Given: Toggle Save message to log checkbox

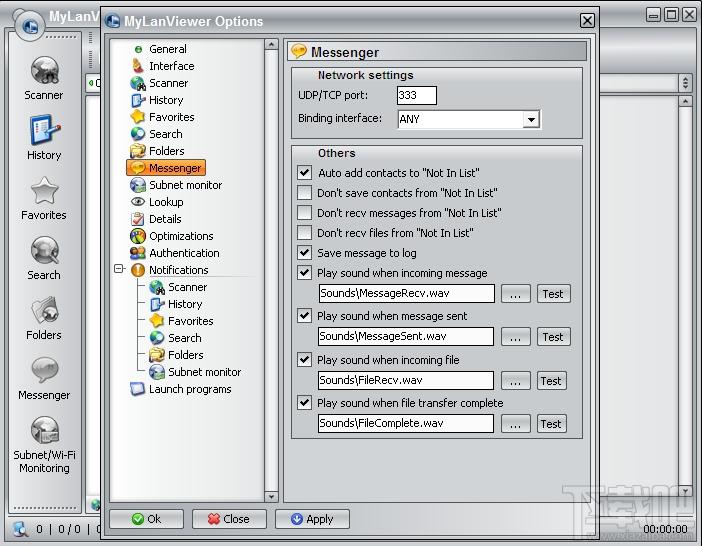Looking at the screenshot, I should pos(305,253).
